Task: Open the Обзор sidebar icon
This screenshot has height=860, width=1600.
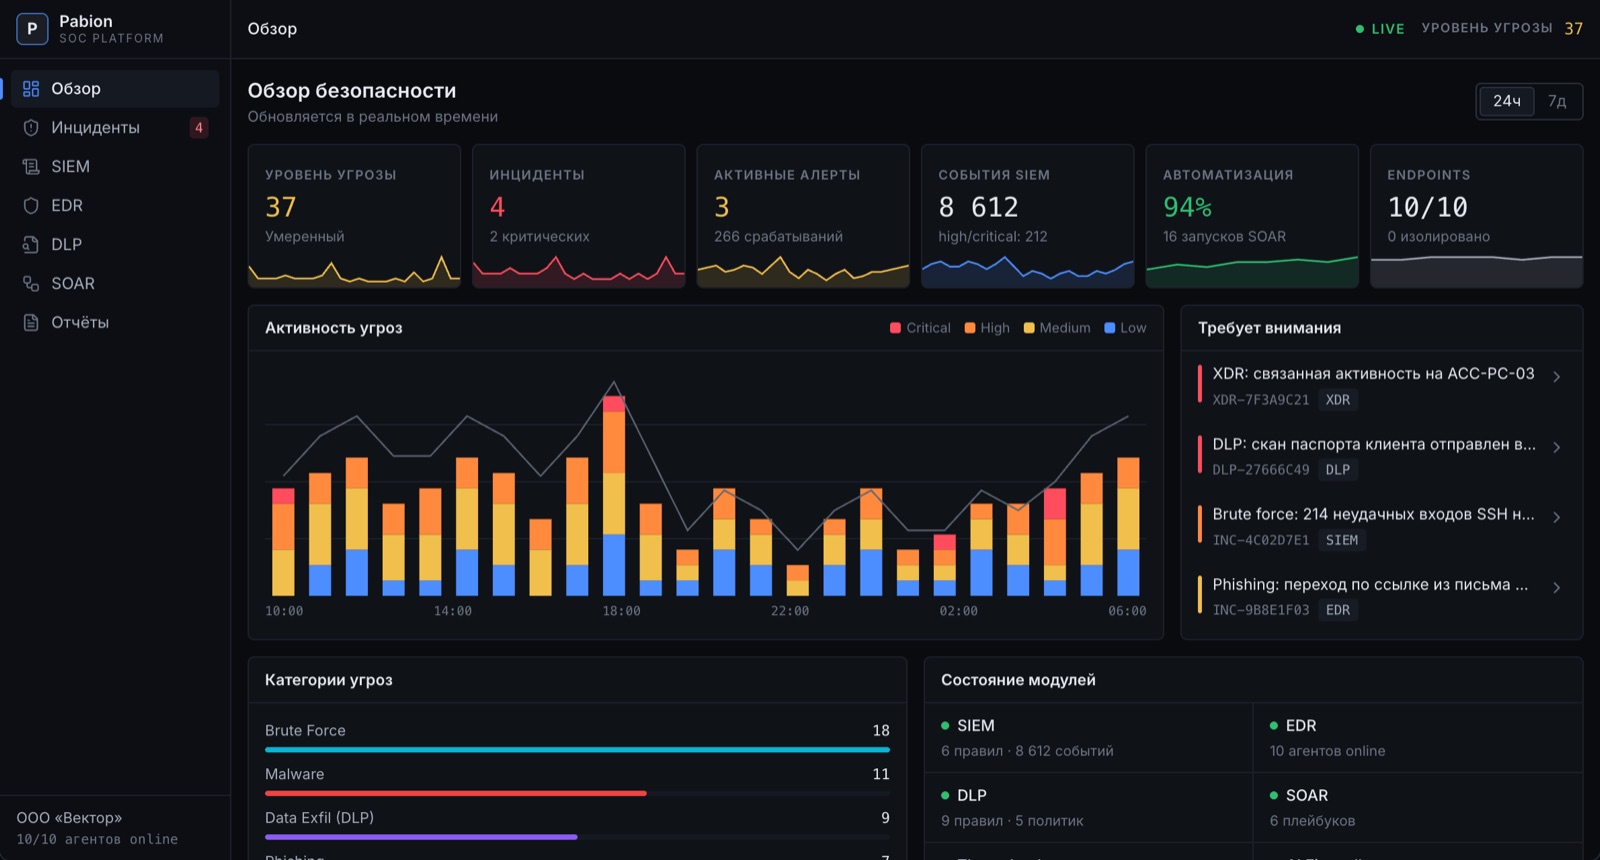Action: point(31,89)
